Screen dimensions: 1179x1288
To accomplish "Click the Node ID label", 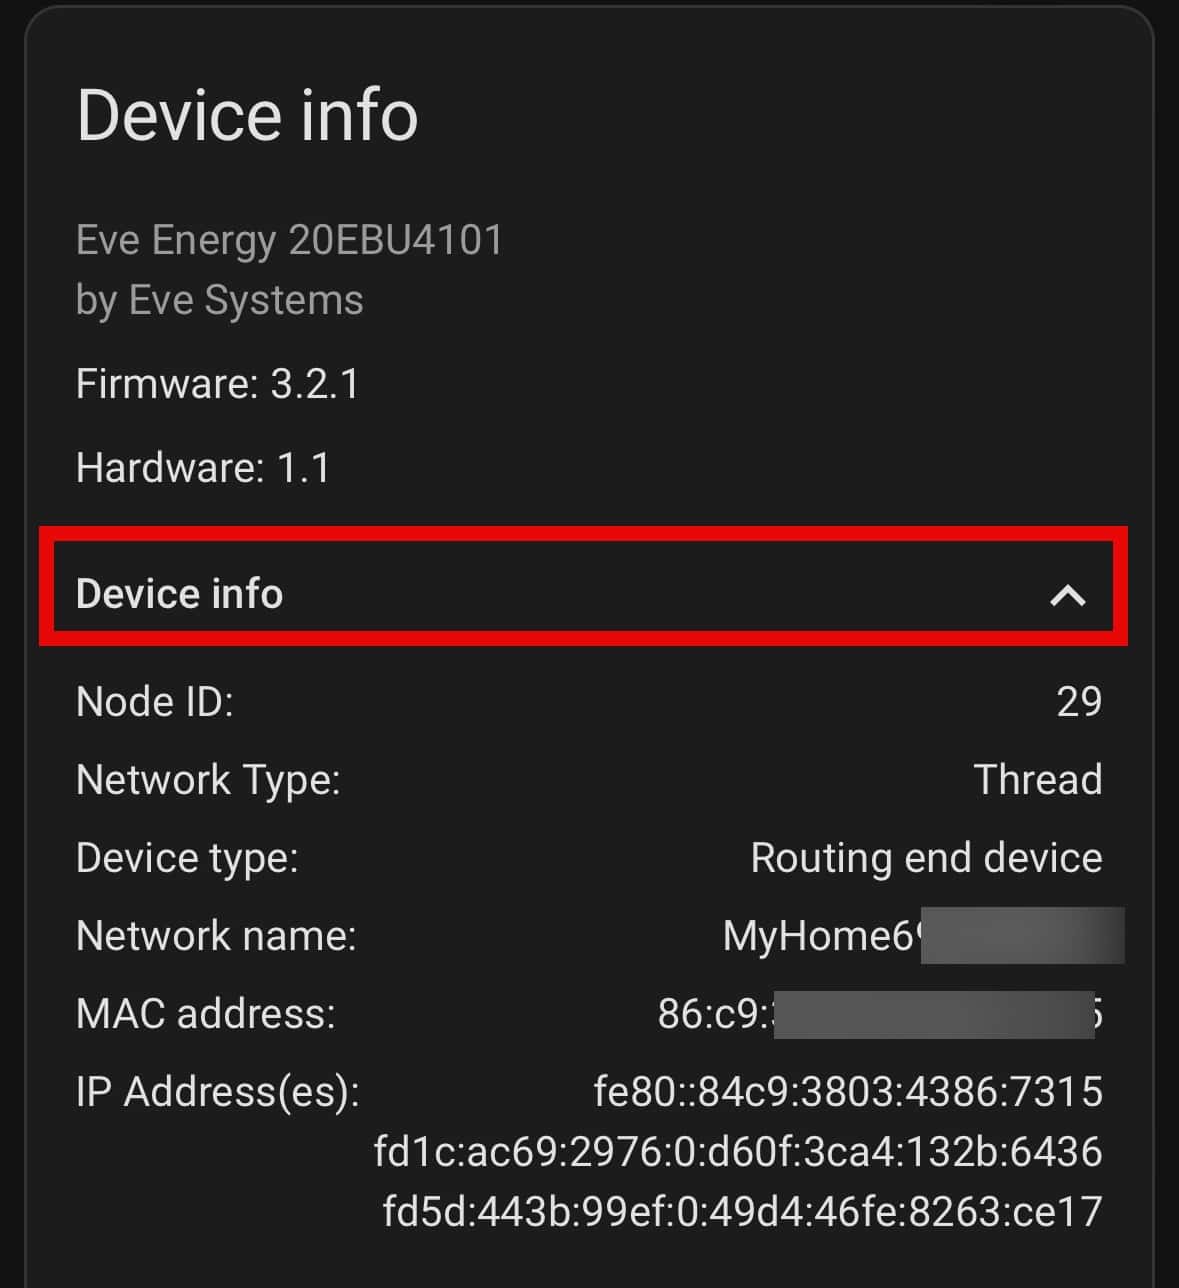I will coord(155,702).
